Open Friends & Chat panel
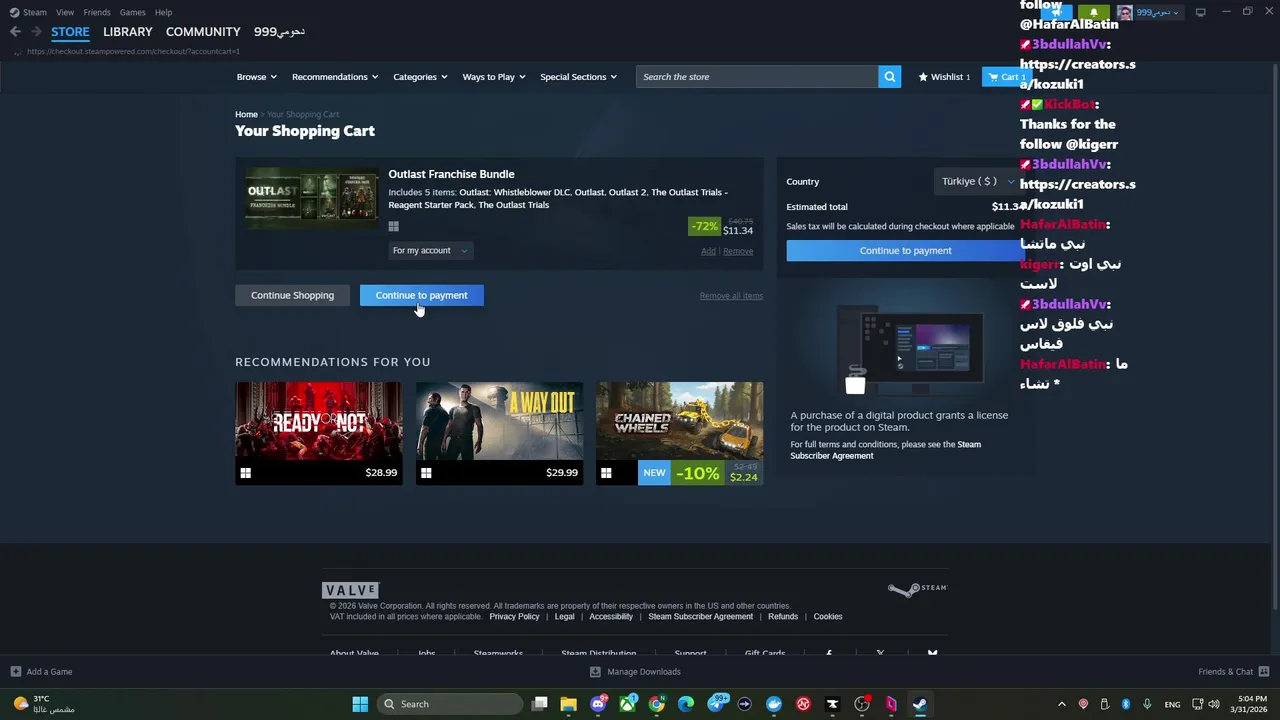 1233,672
